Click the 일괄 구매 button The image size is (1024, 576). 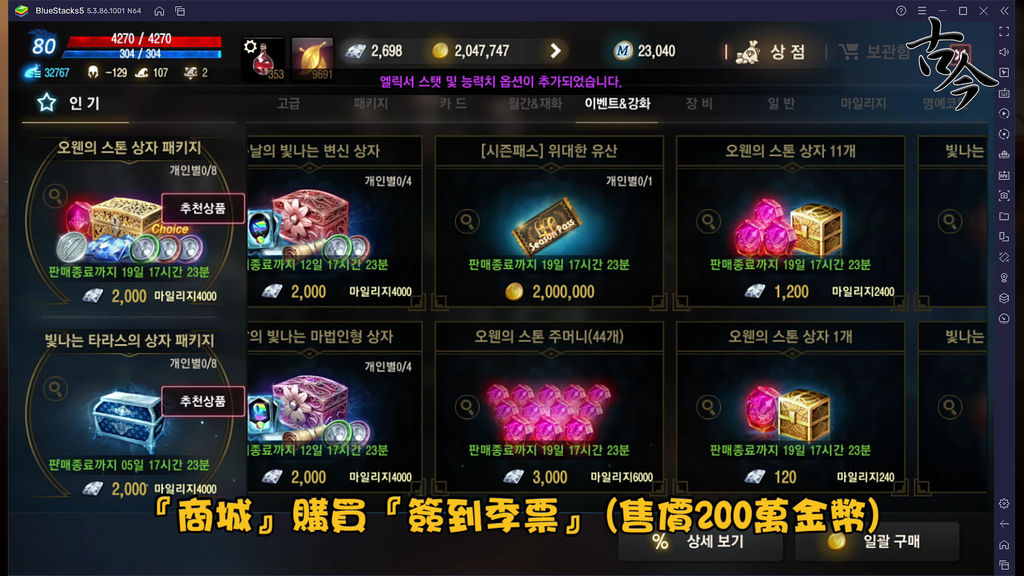point(876,541)
